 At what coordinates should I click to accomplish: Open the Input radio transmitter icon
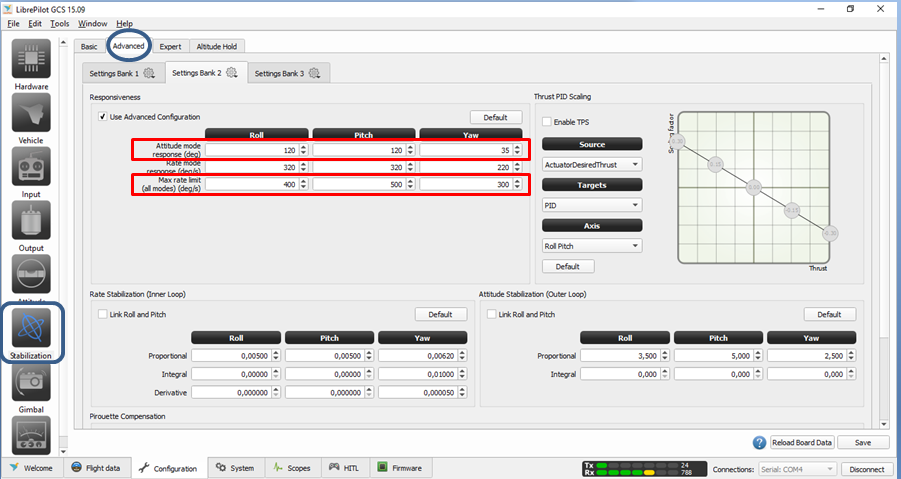(x=31, y=168)
